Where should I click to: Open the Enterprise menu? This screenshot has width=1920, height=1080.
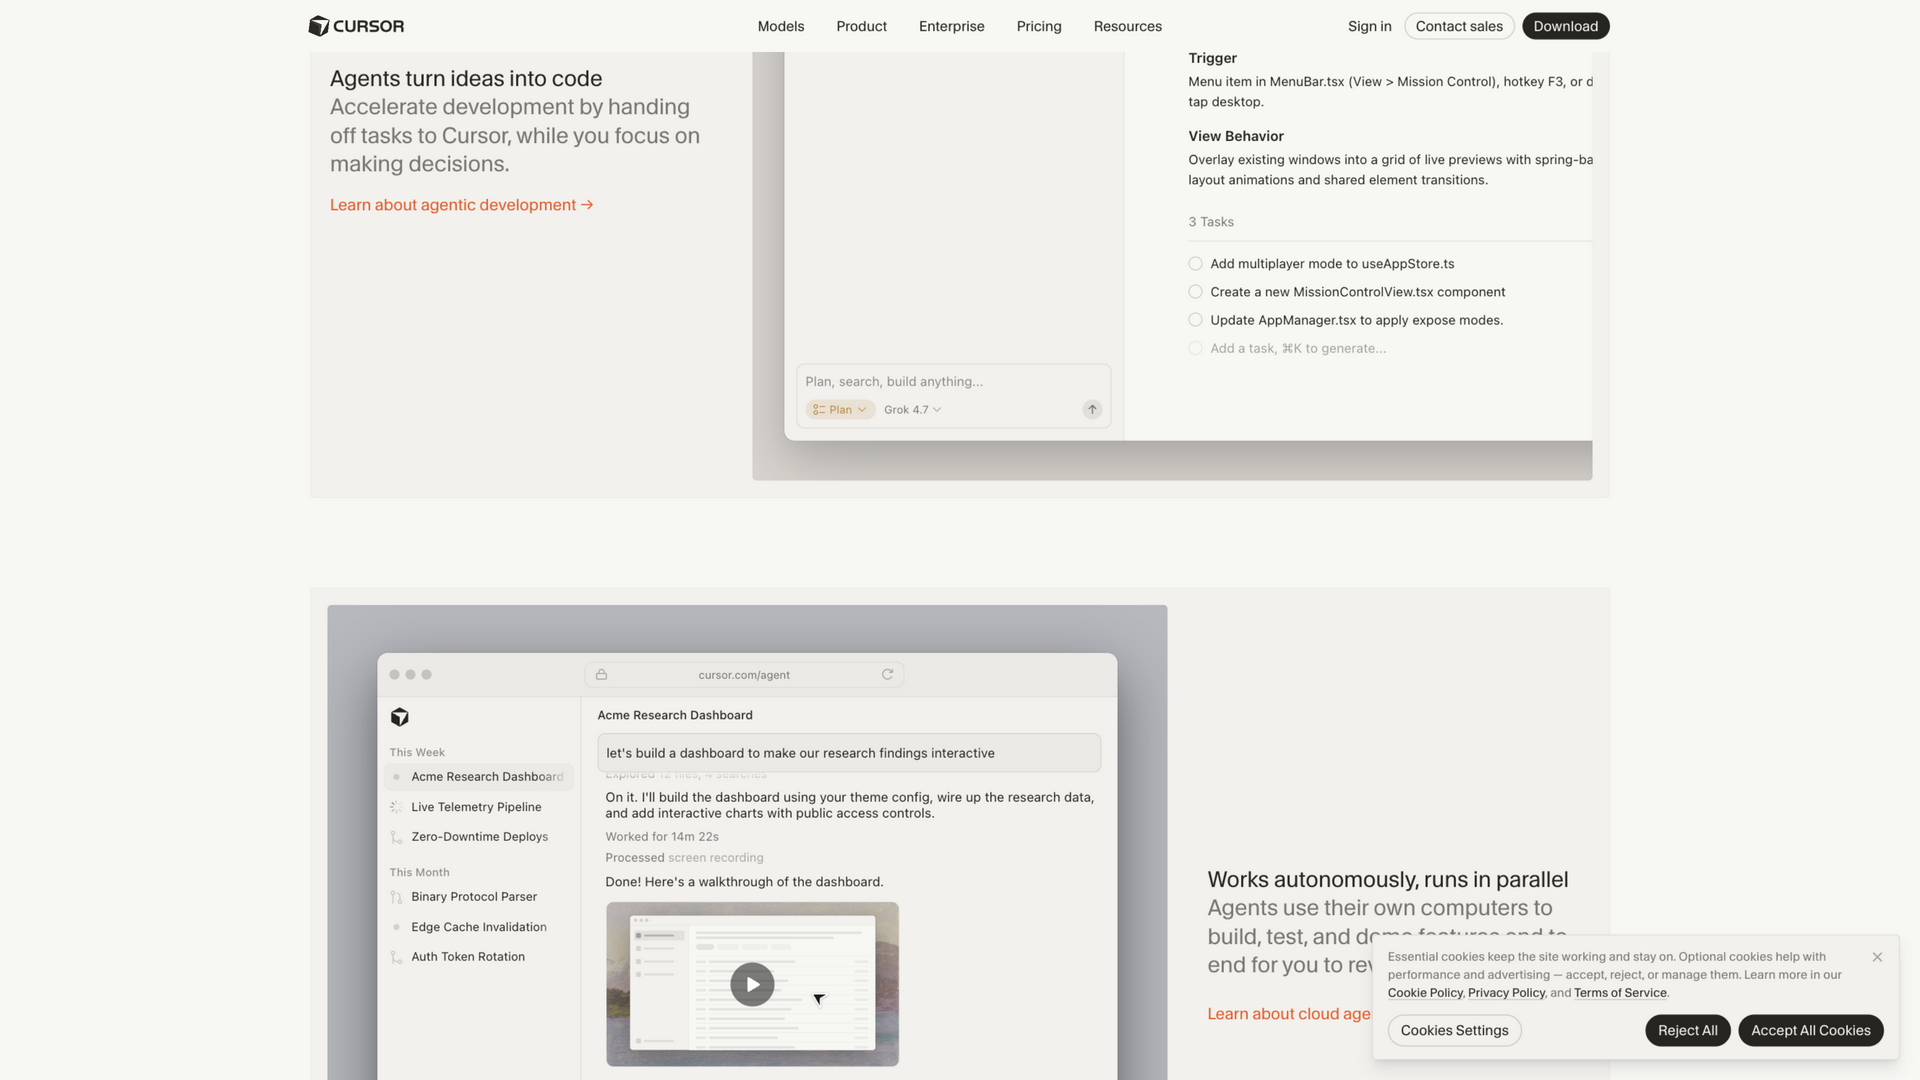[951, 26]
